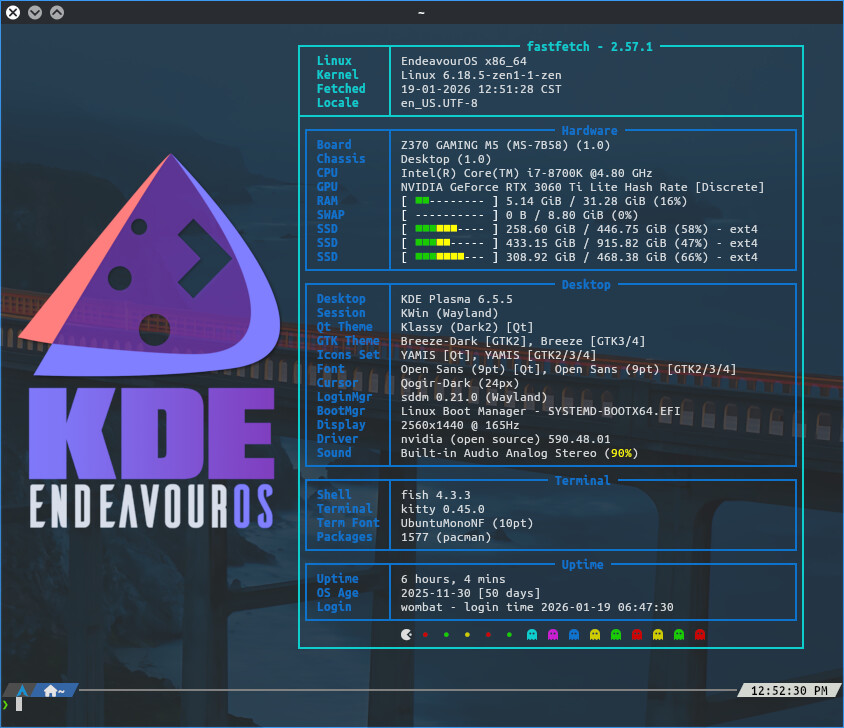Click the SSD usage bar showing 58%

coord(449,229)
